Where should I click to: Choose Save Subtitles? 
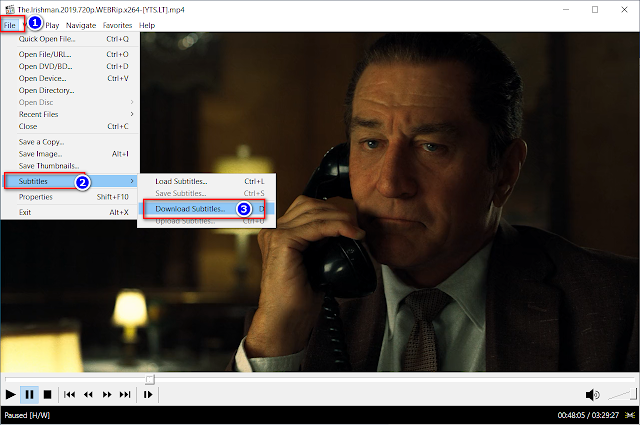point(207,193)
